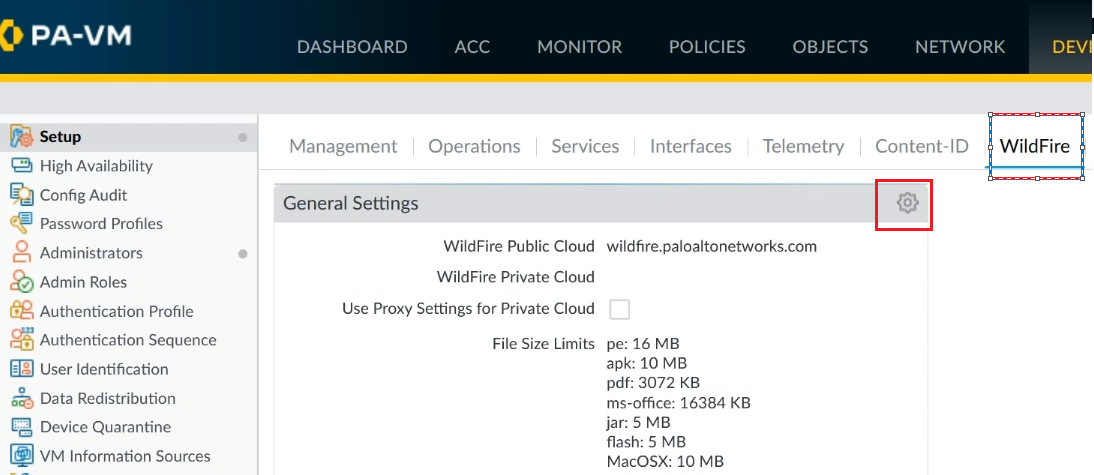Click the Setup sidebar icon
The height and width of the screenshot is (475, 1094).
tap(22, 137)
